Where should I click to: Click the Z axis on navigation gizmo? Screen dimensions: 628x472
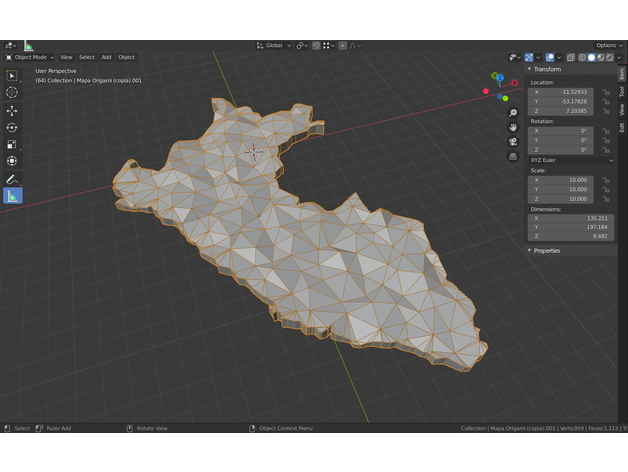(500, 78)
